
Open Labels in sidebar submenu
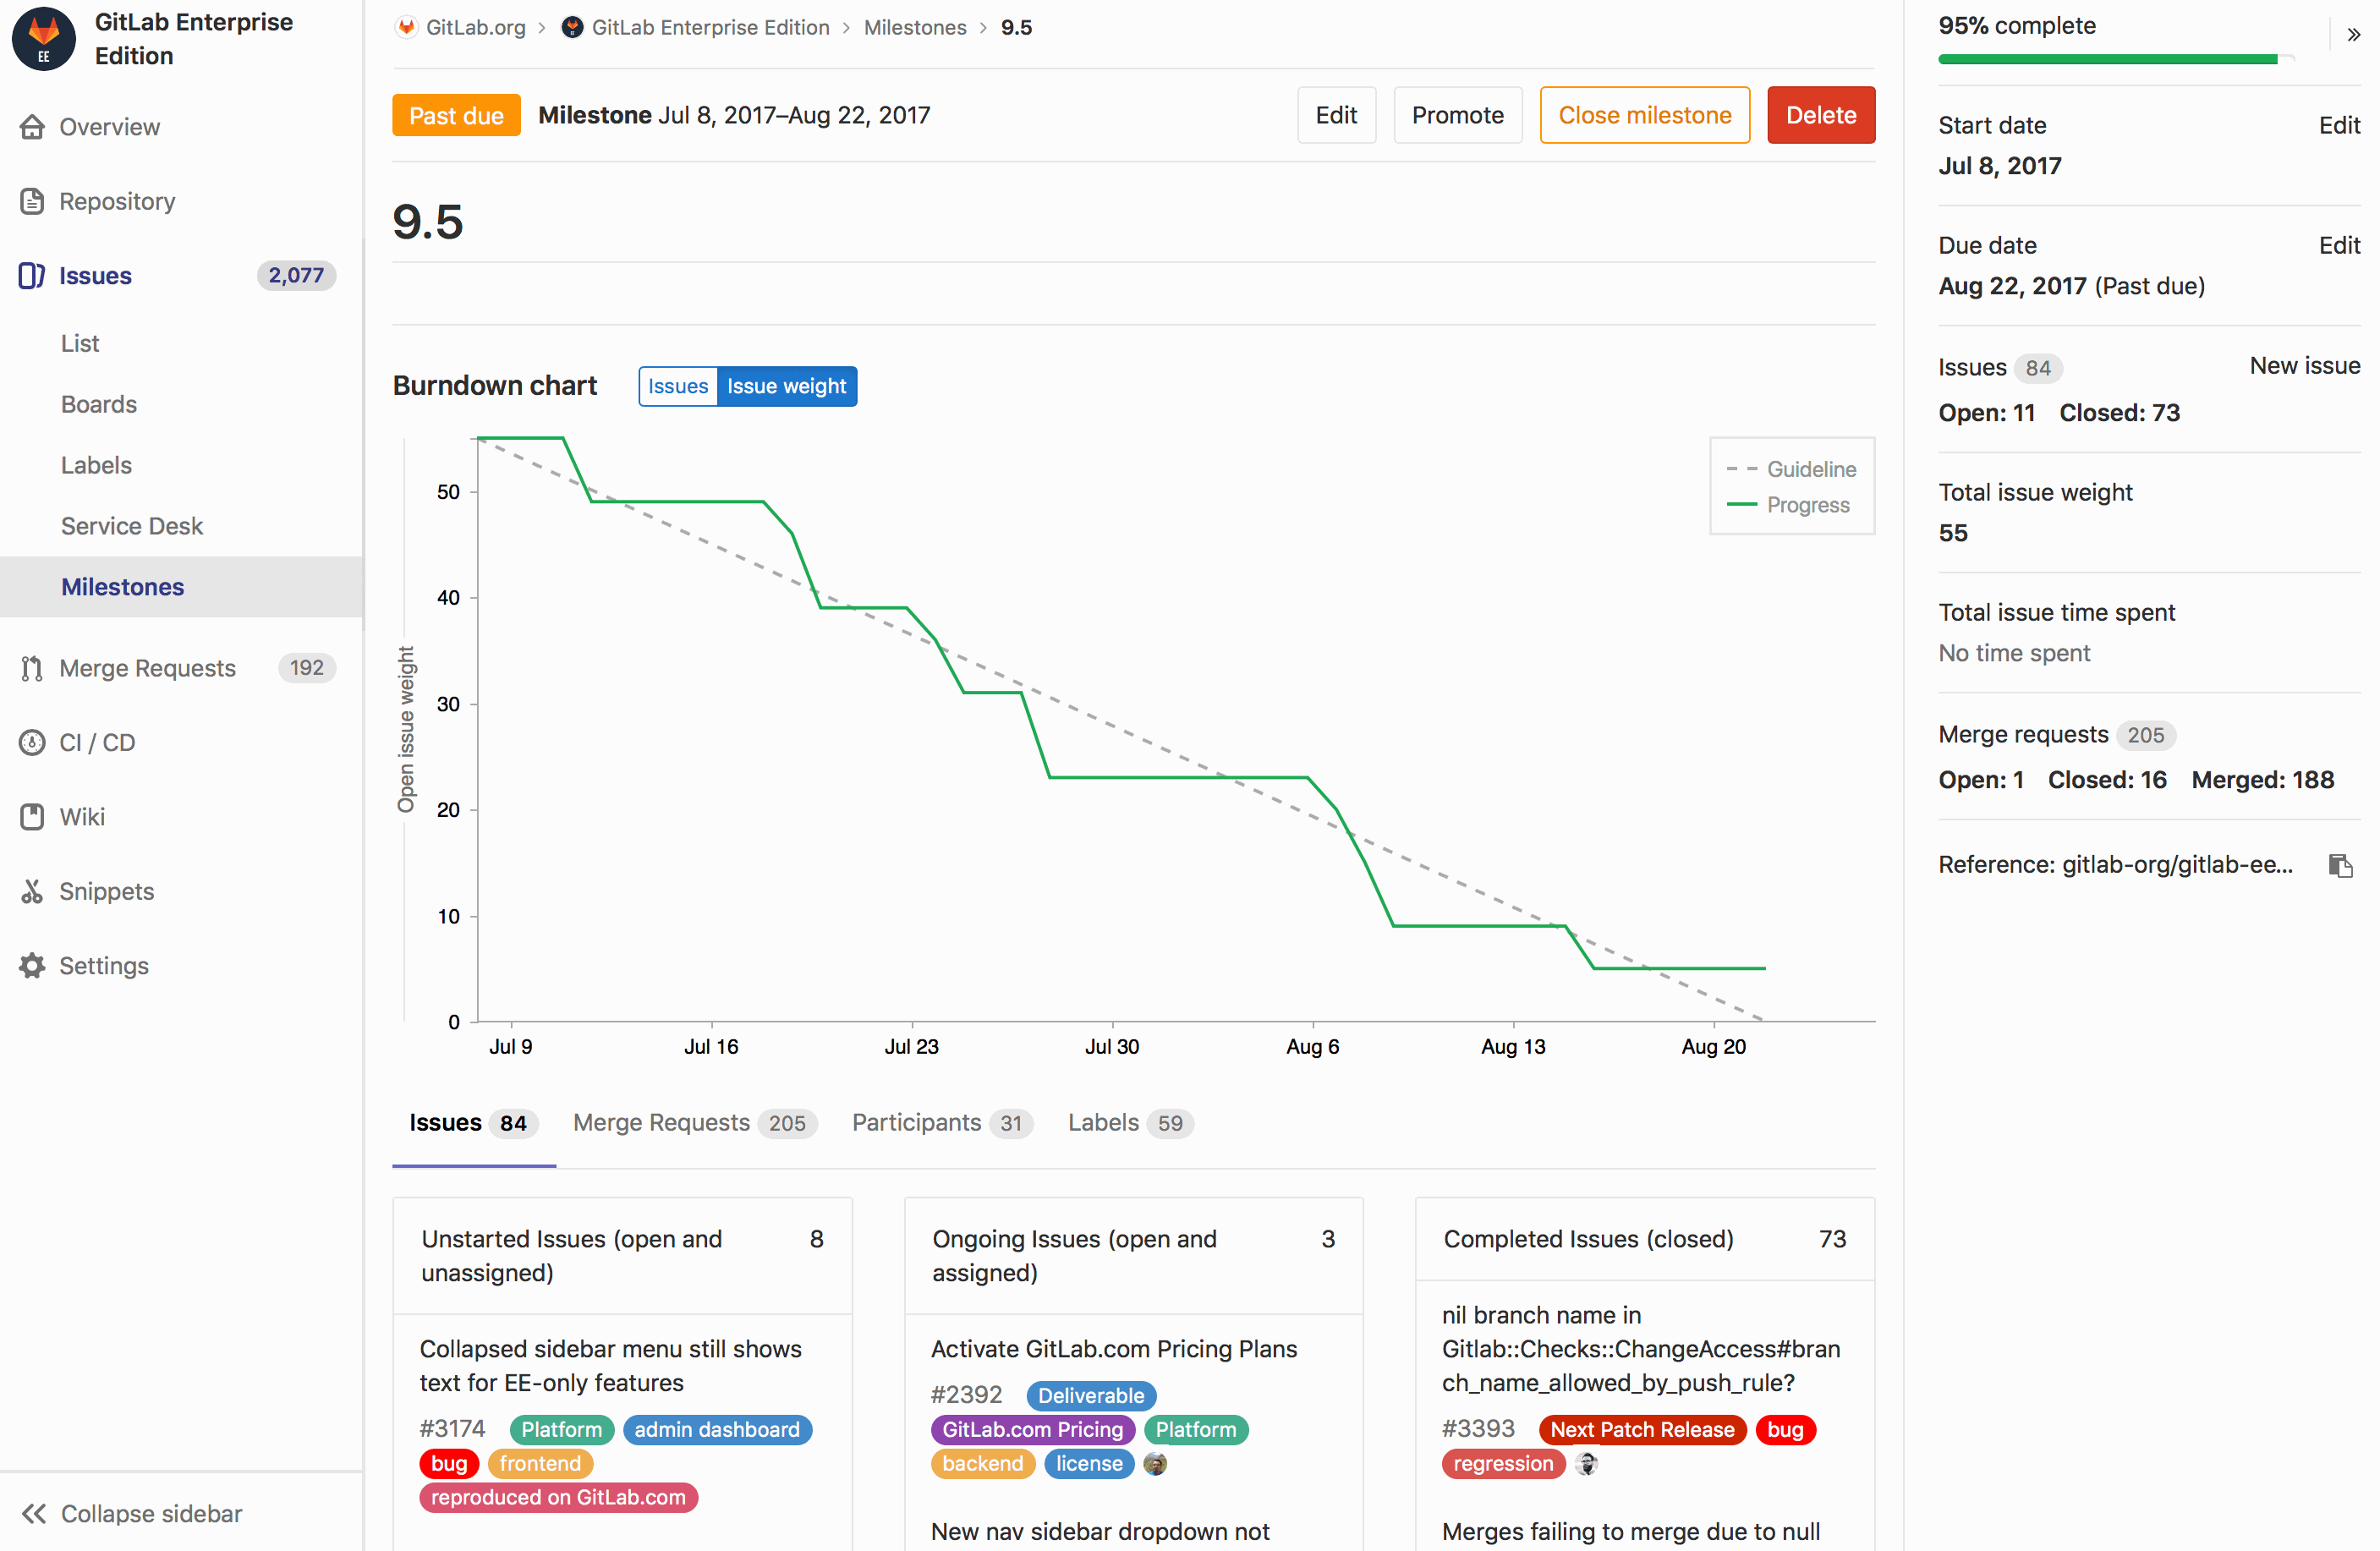click(96, 465)
